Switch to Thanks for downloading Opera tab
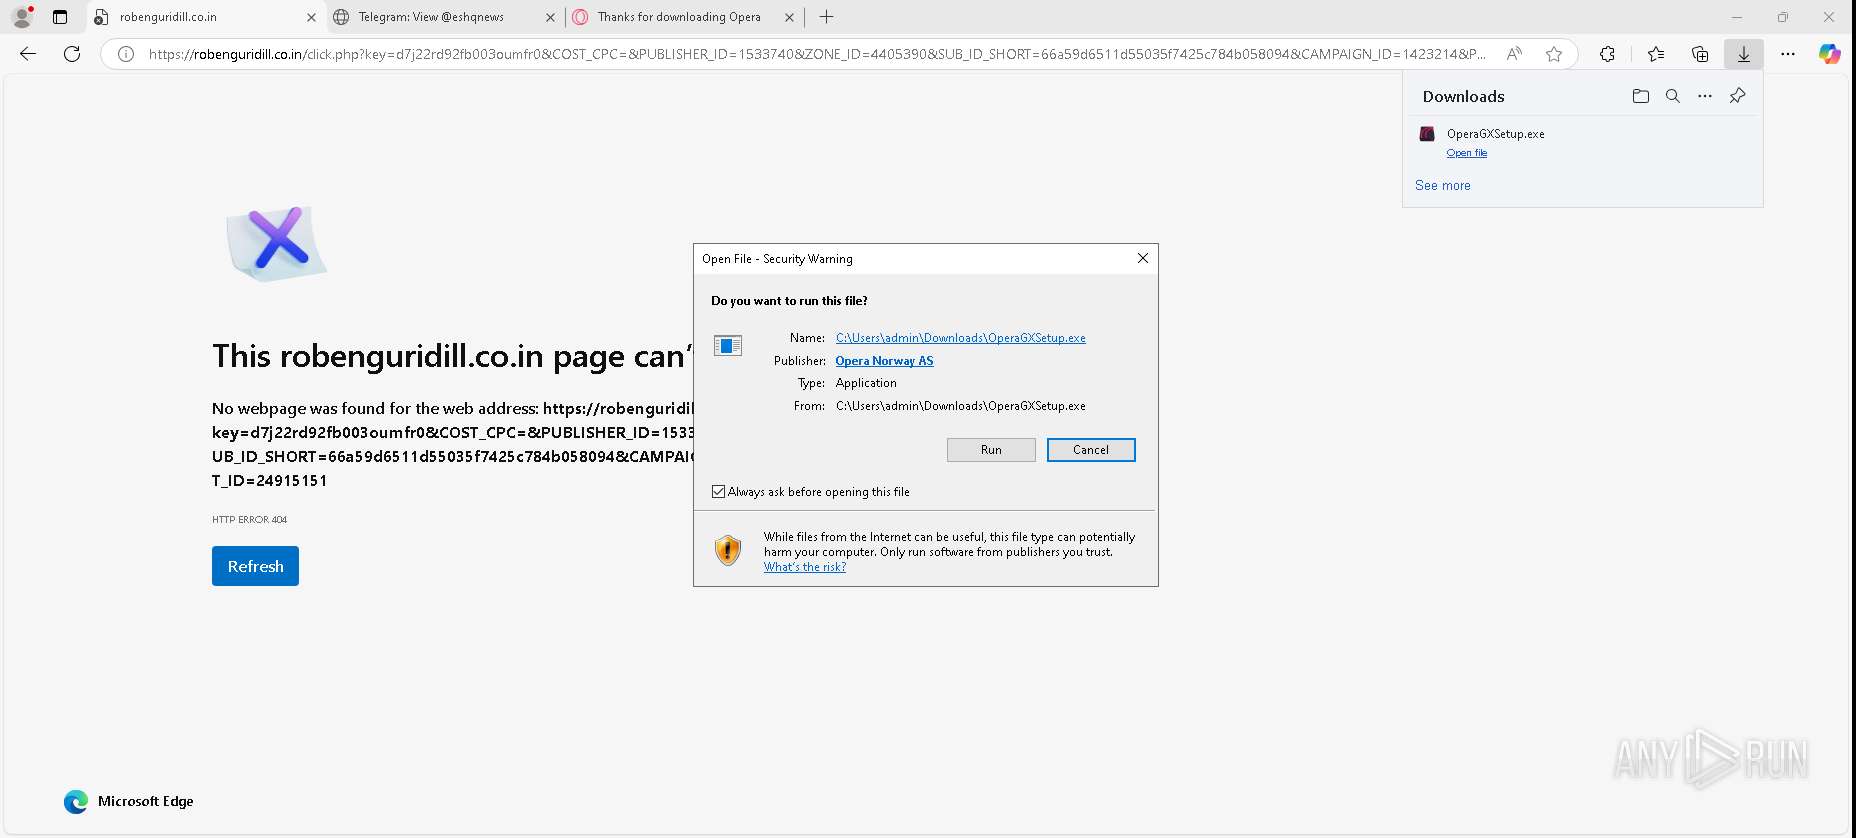1856x838 pixels. (x=684, y=17)
